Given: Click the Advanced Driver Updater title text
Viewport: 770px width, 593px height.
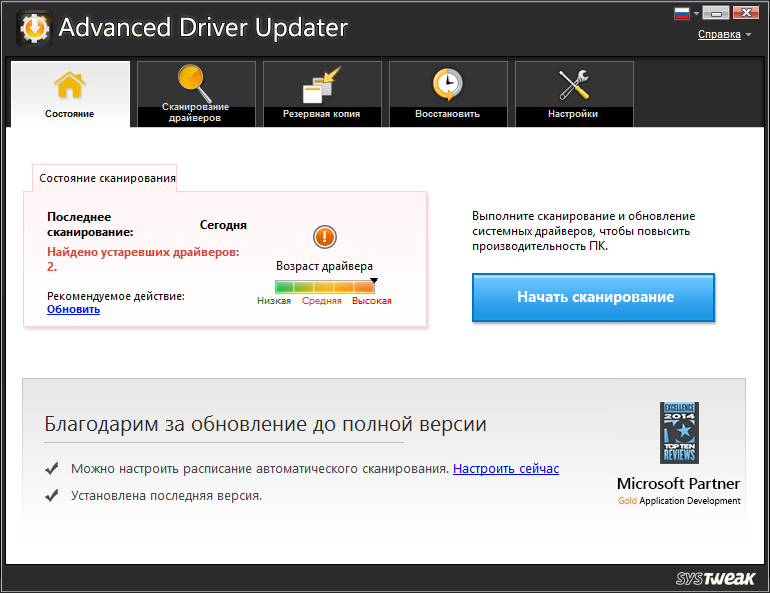Looking at the screenshot, I should tap(203, 27).
